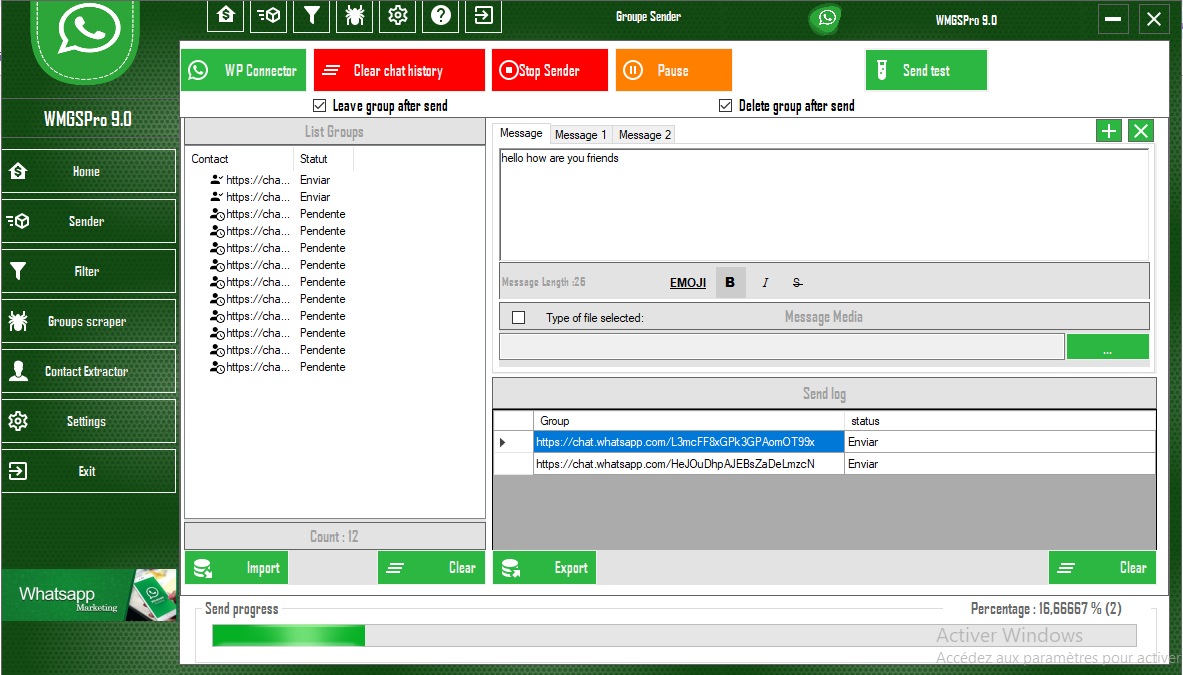Viewport: 1183px width, 675px height.
Task: Select log row ending HeJOuDhpAJEBsZaDeLmzcN
Action: 688,464
